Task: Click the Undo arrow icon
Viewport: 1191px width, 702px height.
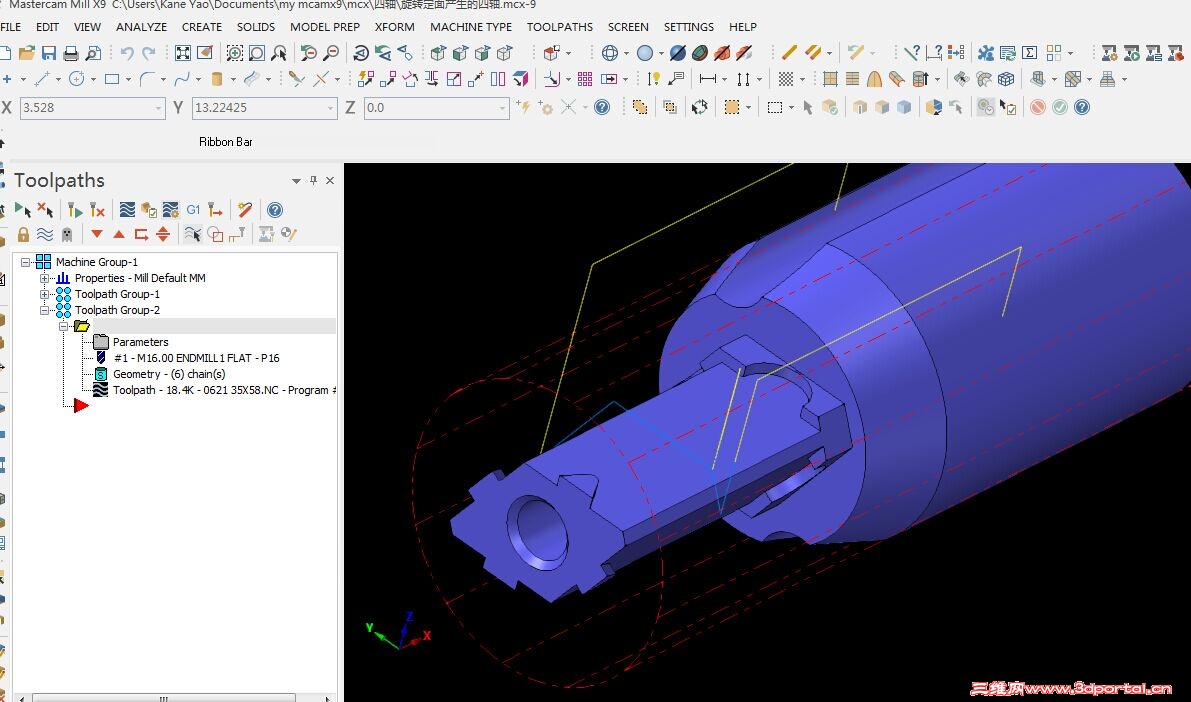Action: point(127,52)
